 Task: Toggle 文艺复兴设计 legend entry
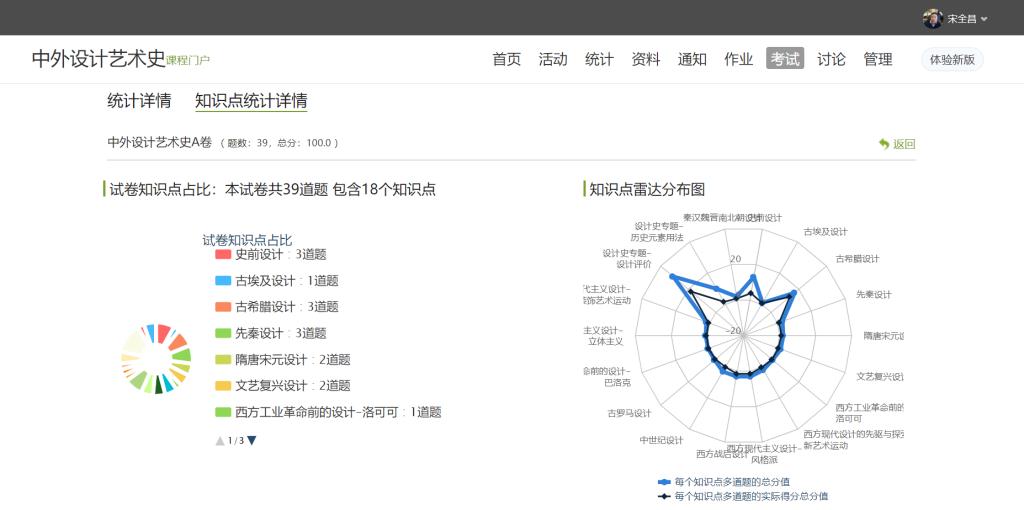[x=270, y=386]
